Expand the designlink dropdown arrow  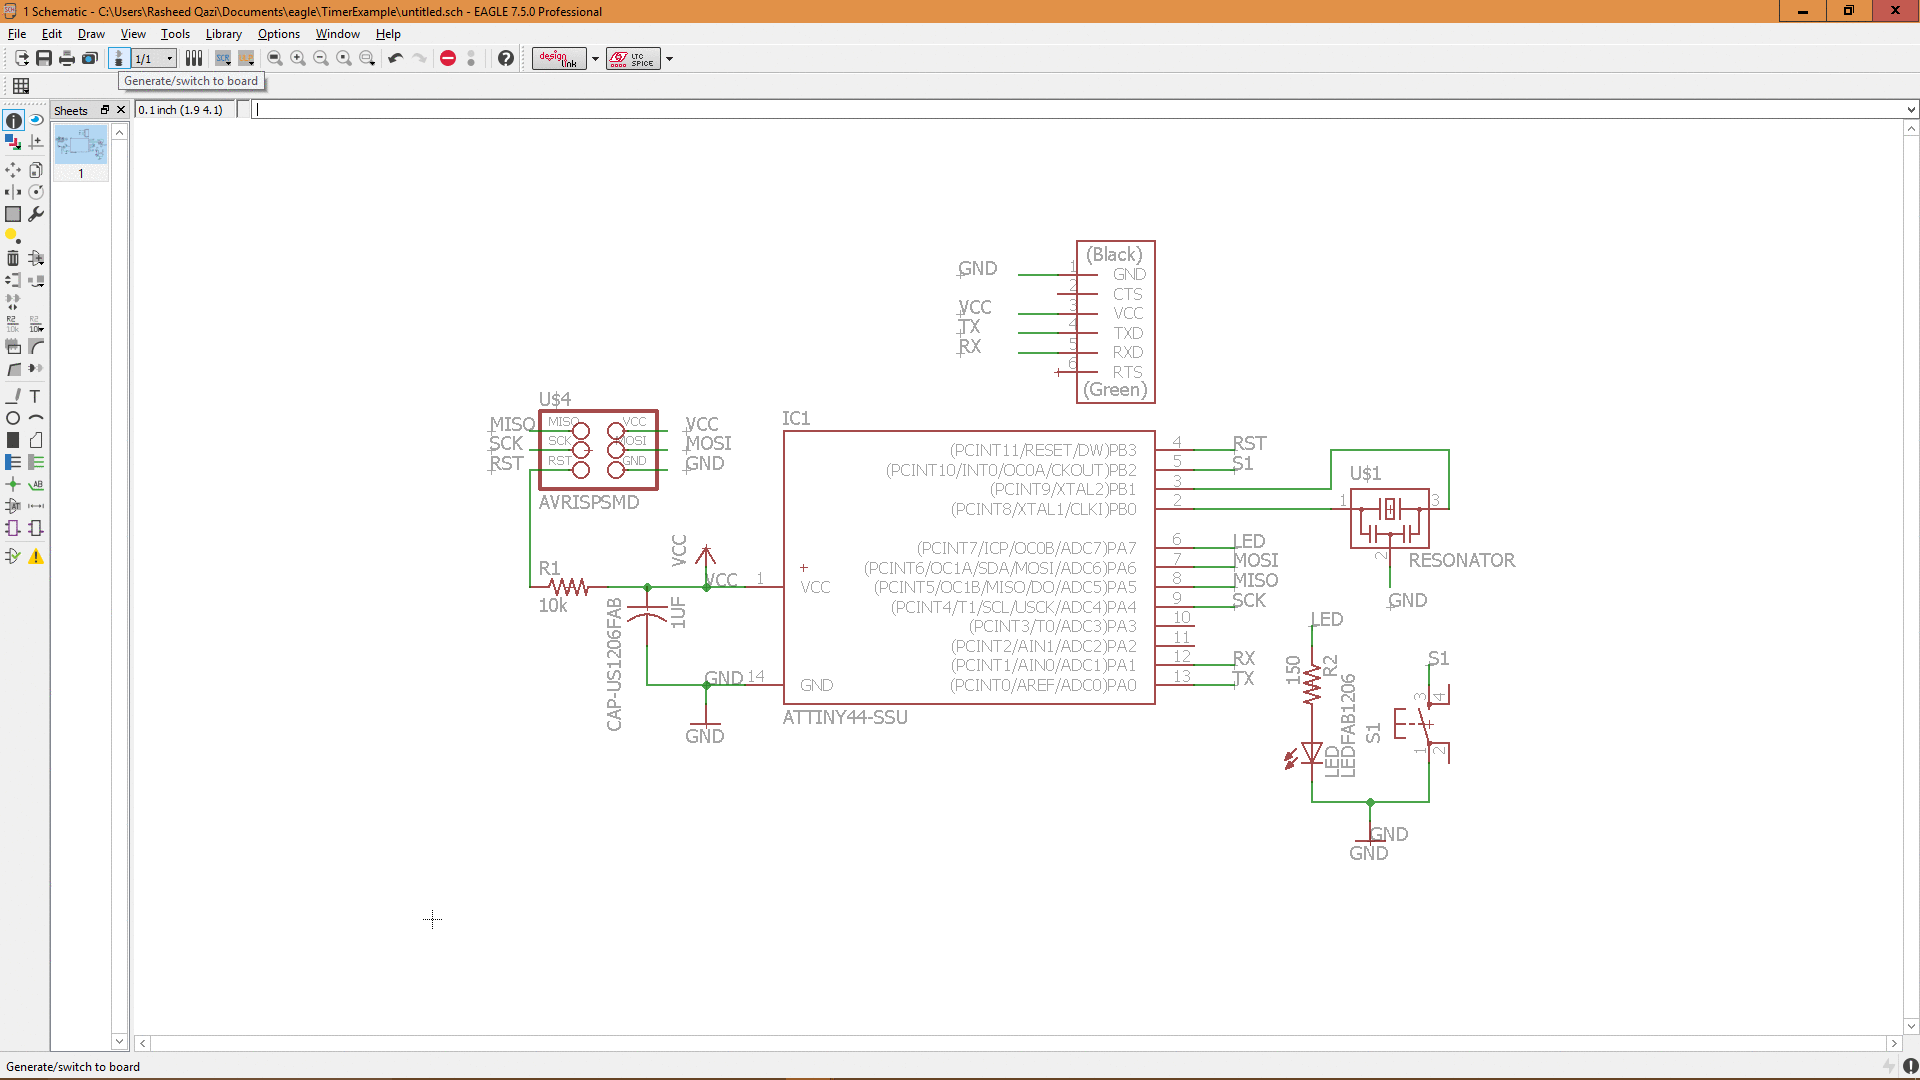(595, 59)
